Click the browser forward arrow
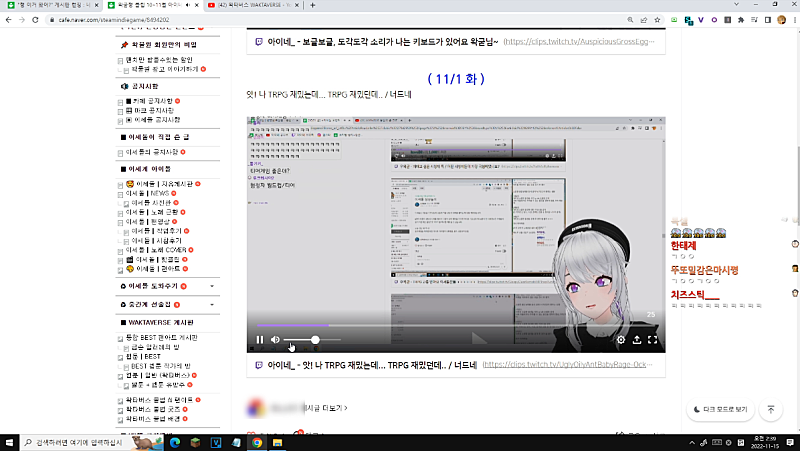The height and width of the screenshot is (451, 800). coord(21,20)
